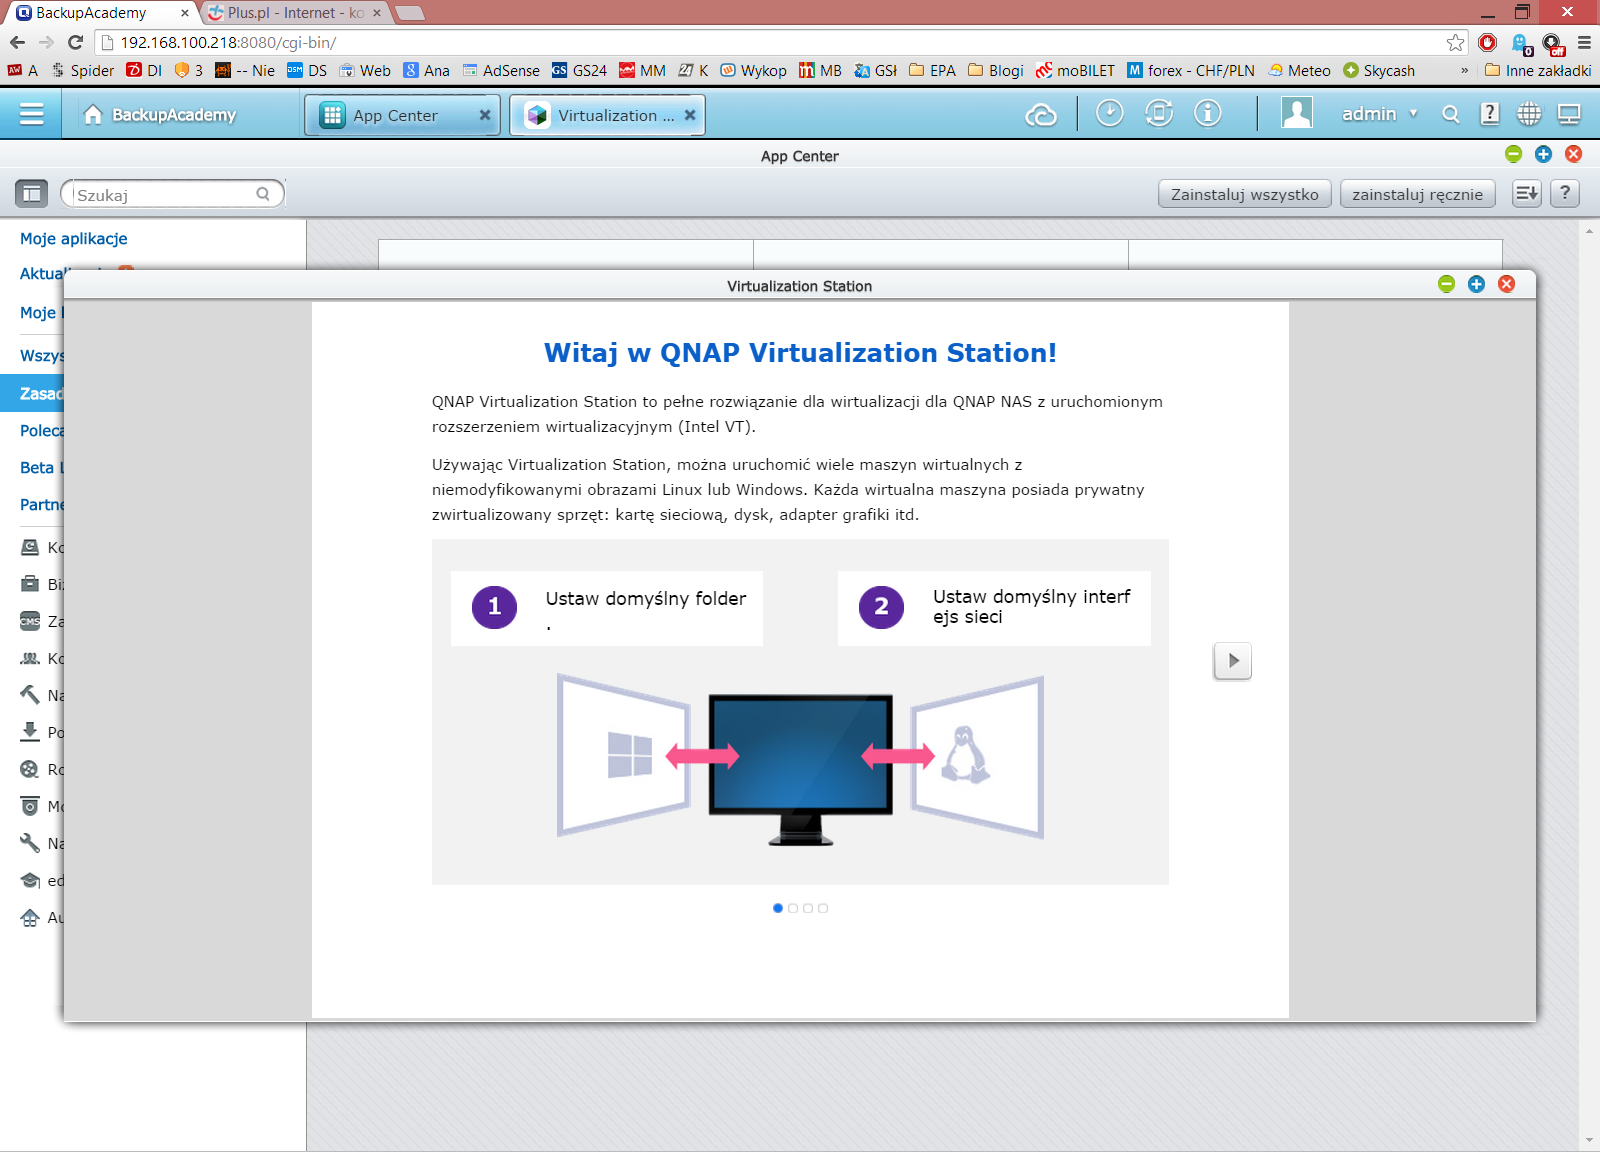Close the App Center window
Screen dimensions: 1600x1152
[x=1573, y=153]
